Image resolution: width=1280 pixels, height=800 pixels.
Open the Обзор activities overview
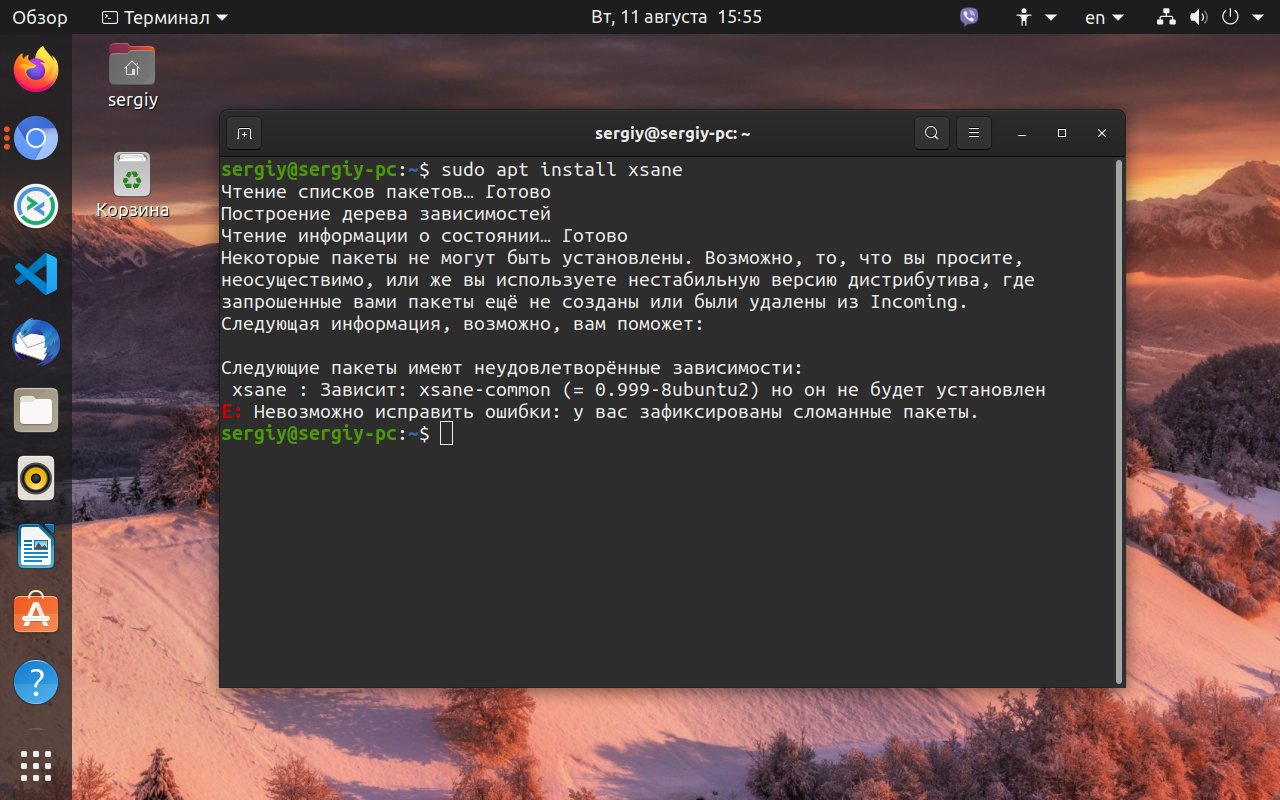tap(40, 17)
